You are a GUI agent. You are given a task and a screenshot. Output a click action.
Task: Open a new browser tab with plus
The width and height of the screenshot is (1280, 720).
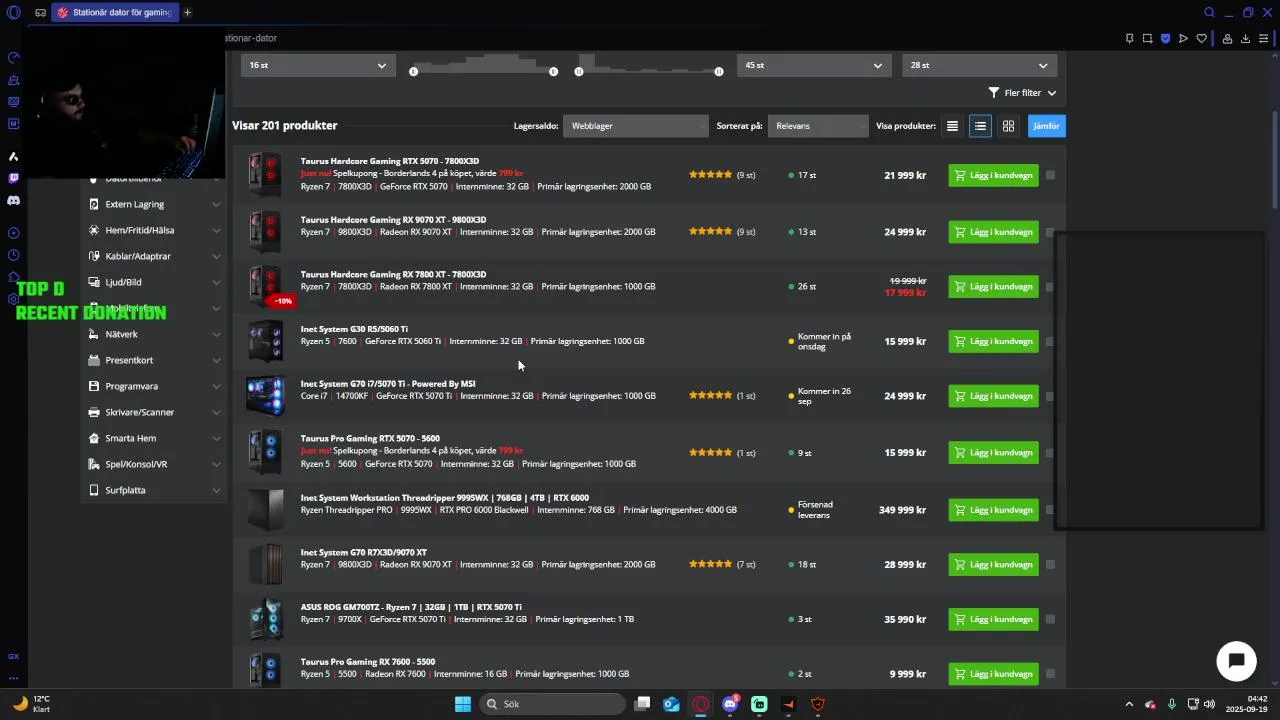[187, 12]
